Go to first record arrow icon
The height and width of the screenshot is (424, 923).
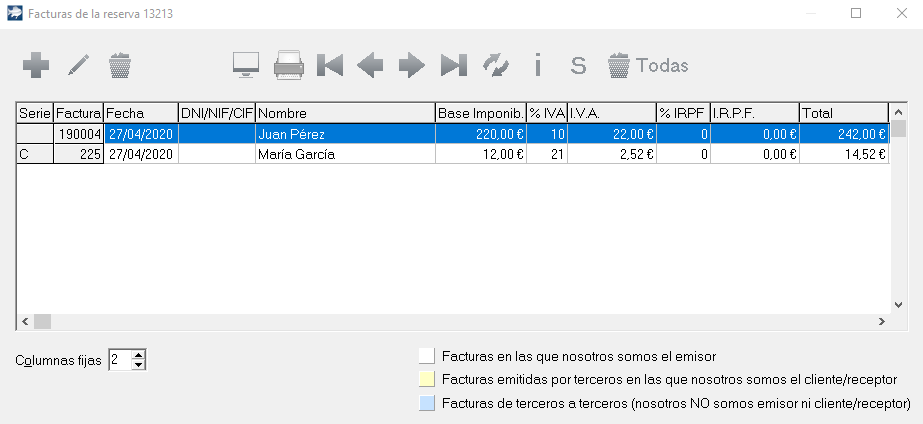tap(330, 66)
